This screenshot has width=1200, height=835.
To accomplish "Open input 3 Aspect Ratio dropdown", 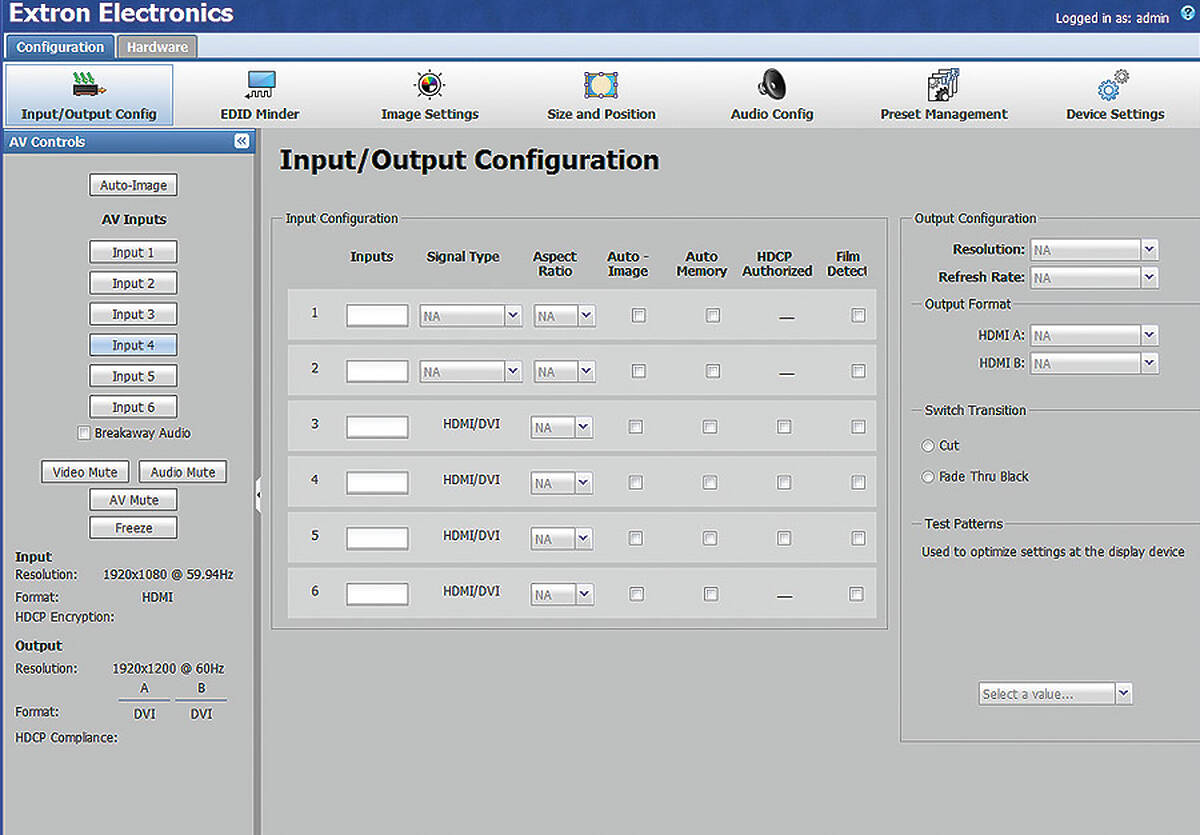I will [562, 428].
